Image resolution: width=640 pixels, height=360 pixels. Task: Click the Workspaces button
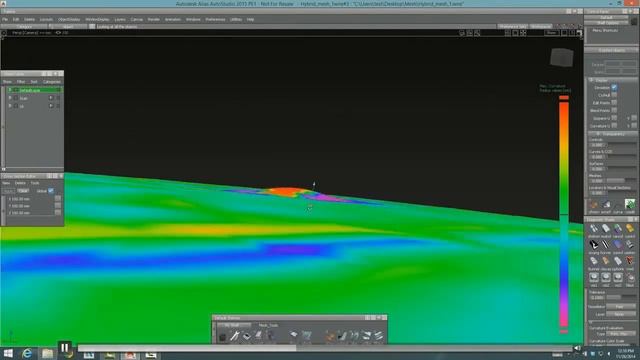541,27
